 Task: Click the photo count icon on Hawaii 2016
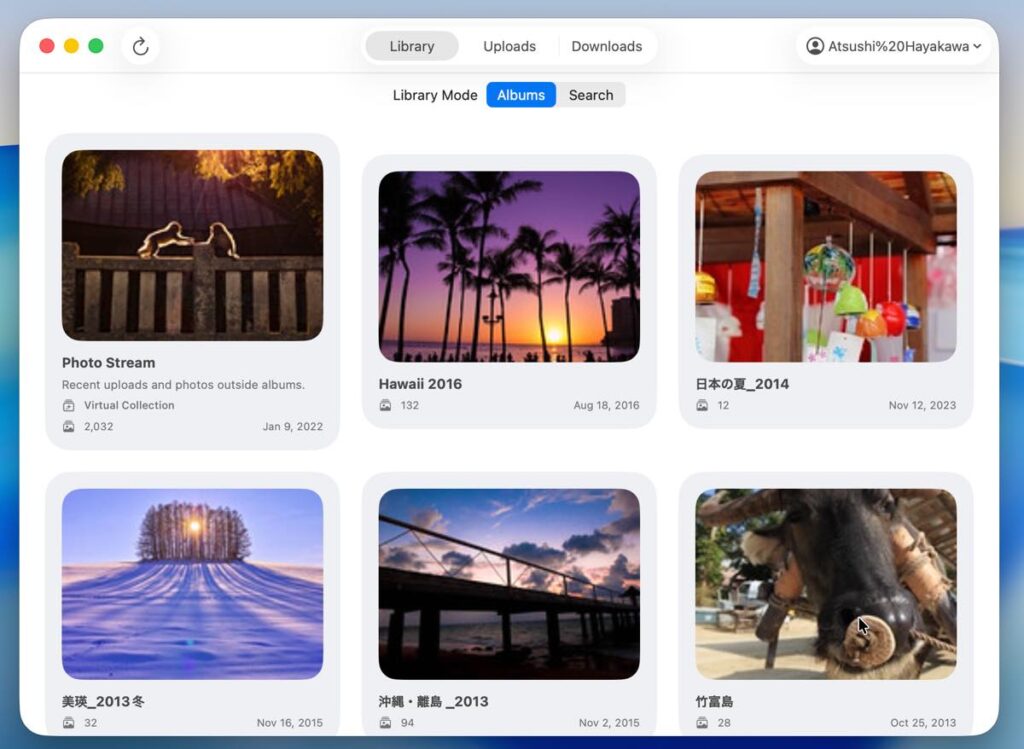386,406
